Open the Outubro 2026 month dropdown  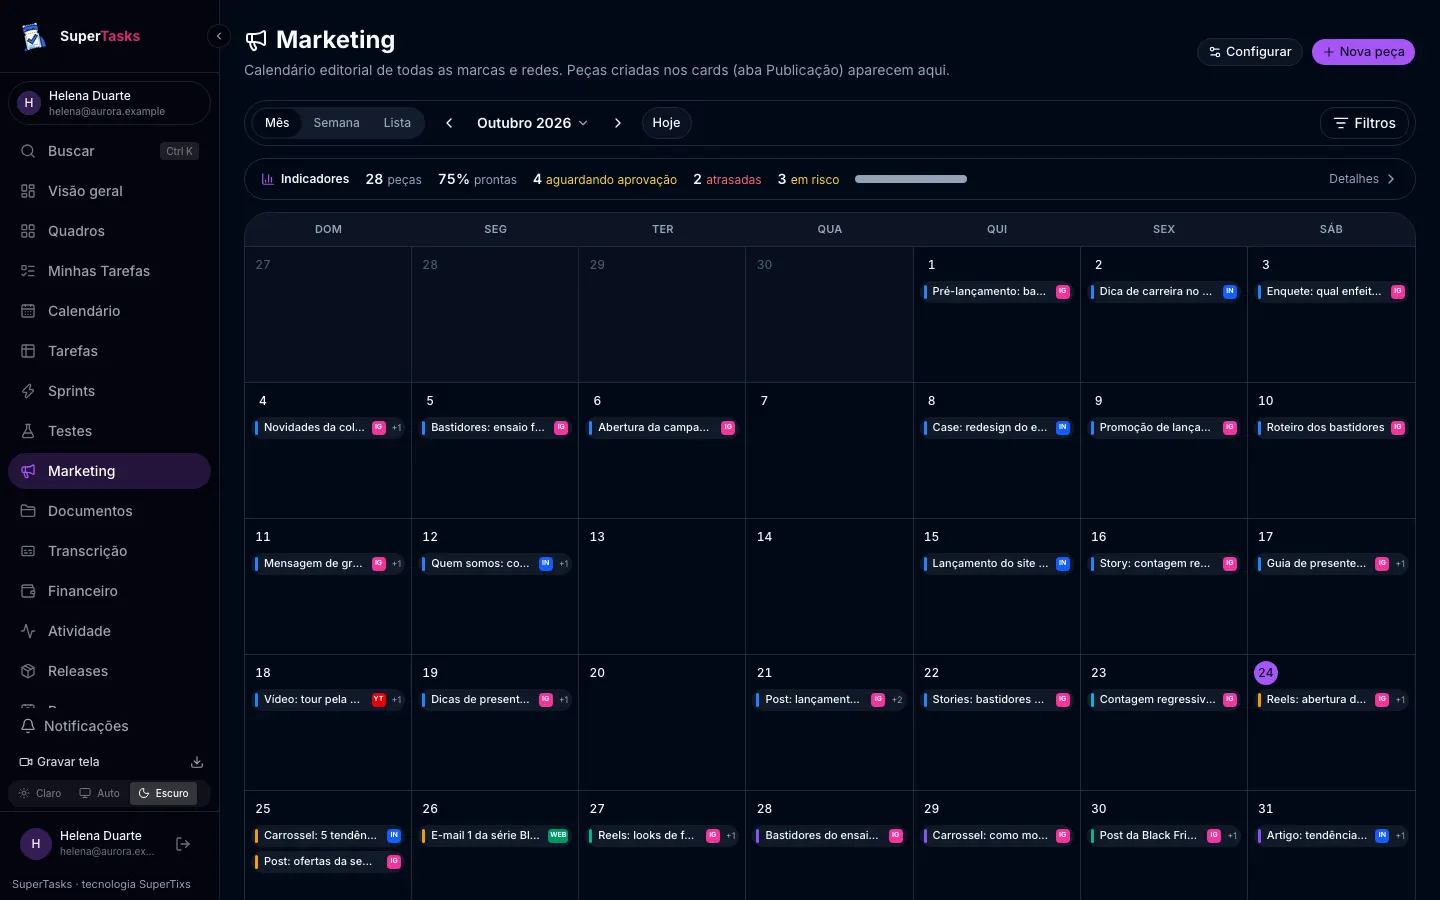point(532,123)
